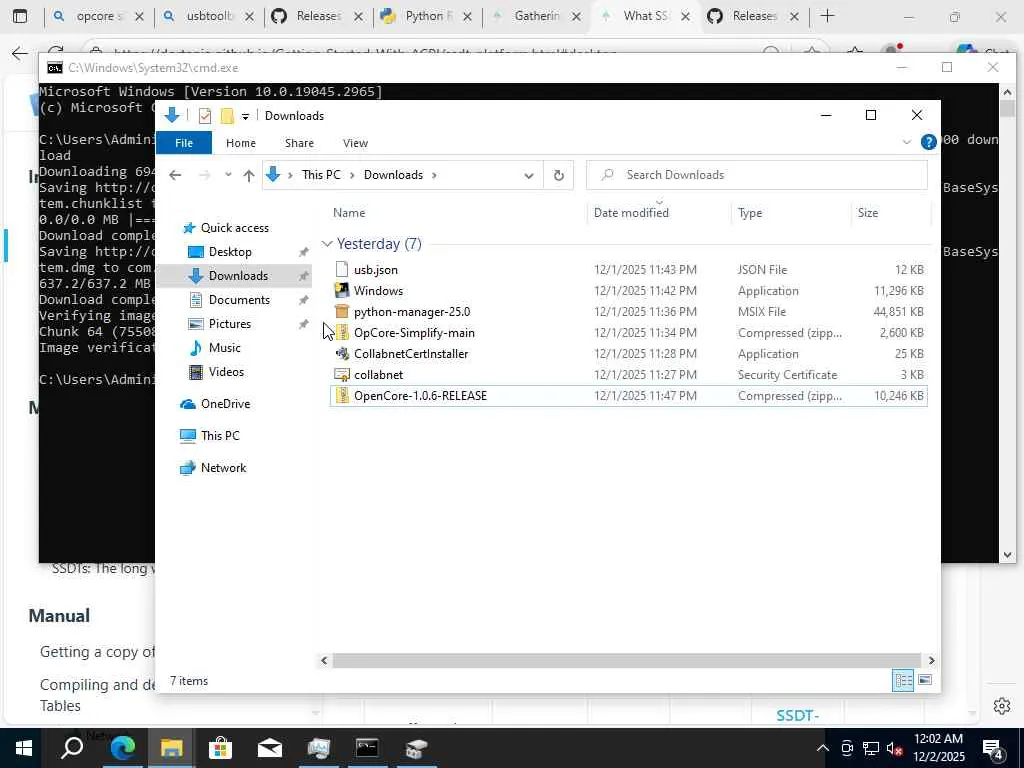The image size is (1024, 768).
Task: Select CollabnetCertInstaller application
Action: [411, 353]
